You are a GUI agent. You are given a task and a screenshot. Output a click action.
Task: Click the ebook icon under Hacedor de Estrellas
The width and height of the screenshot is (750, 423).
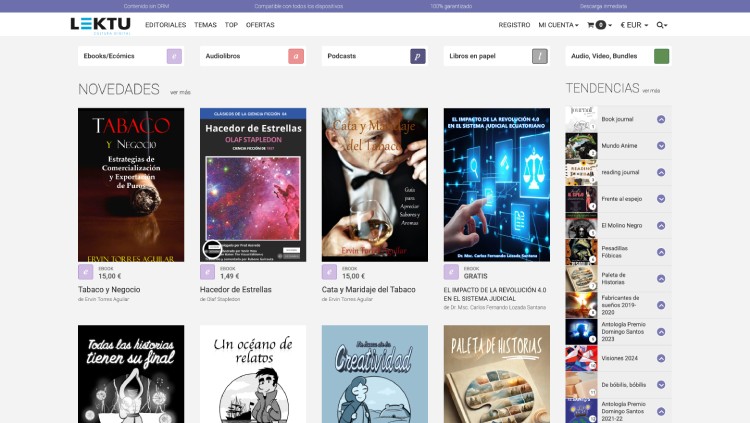(207, 272)
